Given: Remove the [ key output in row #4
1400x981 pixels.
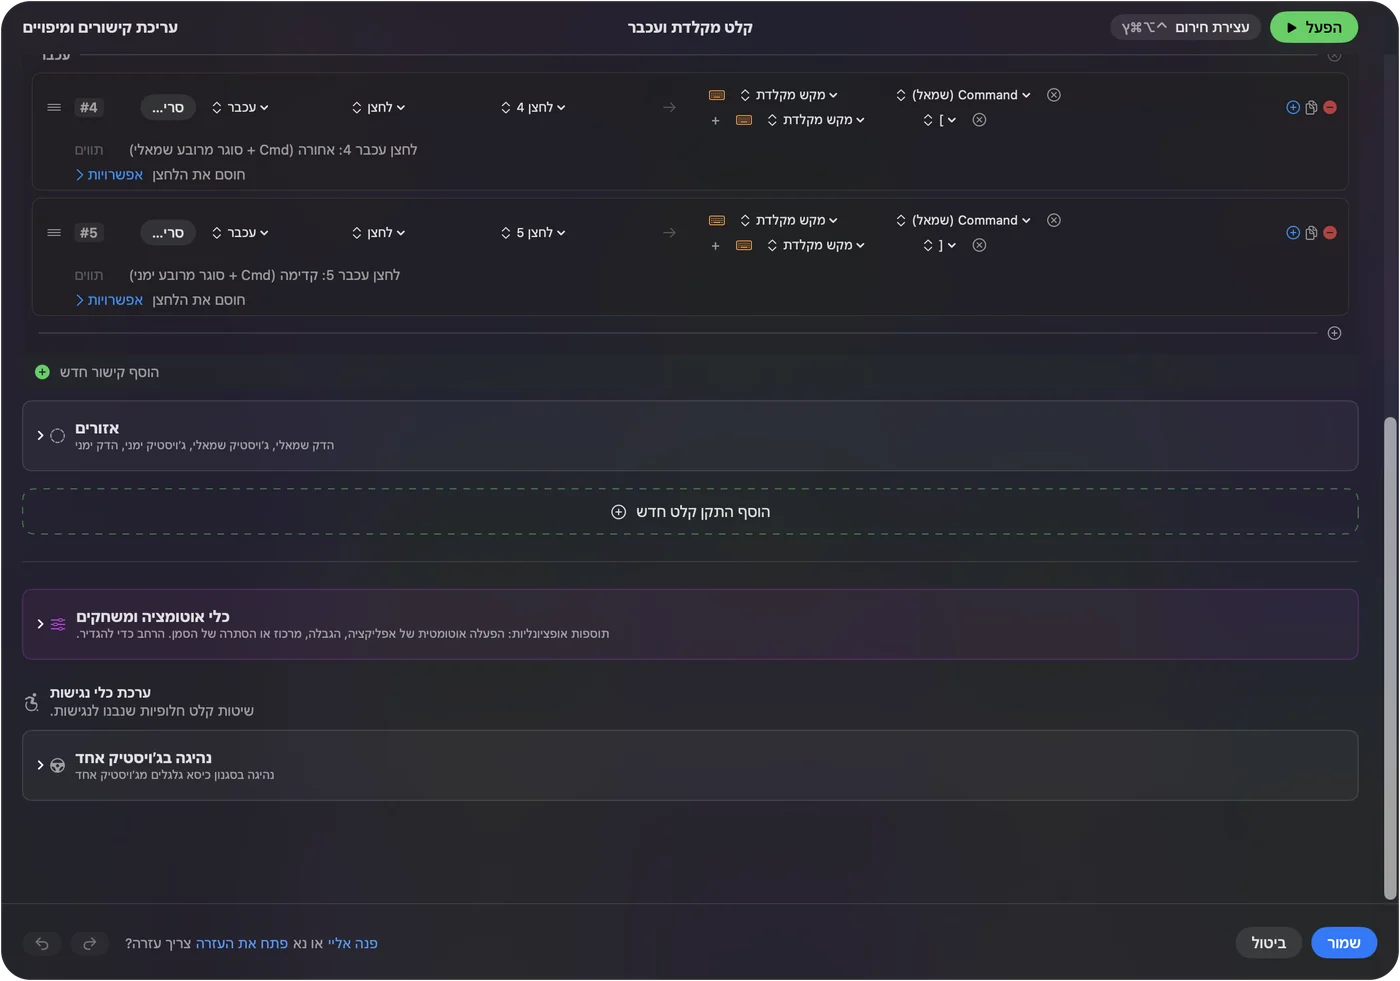Looking at the screenshot, I should coord(980,120).
